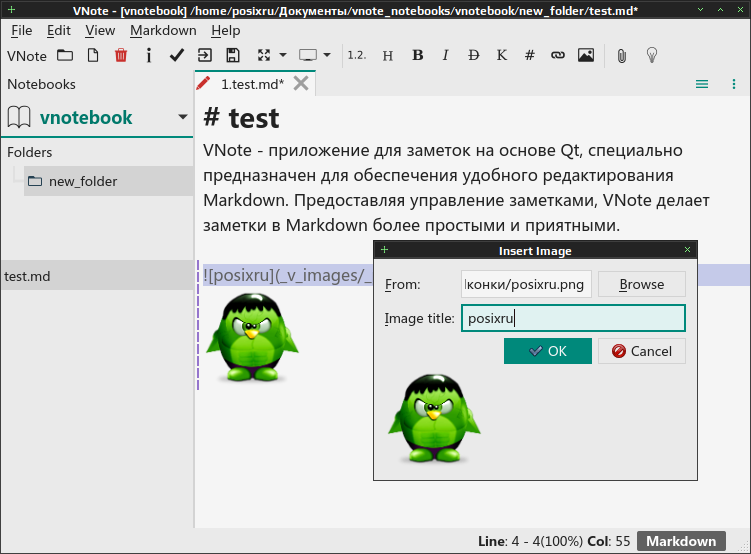Open the Edit menu

(58, 31)
